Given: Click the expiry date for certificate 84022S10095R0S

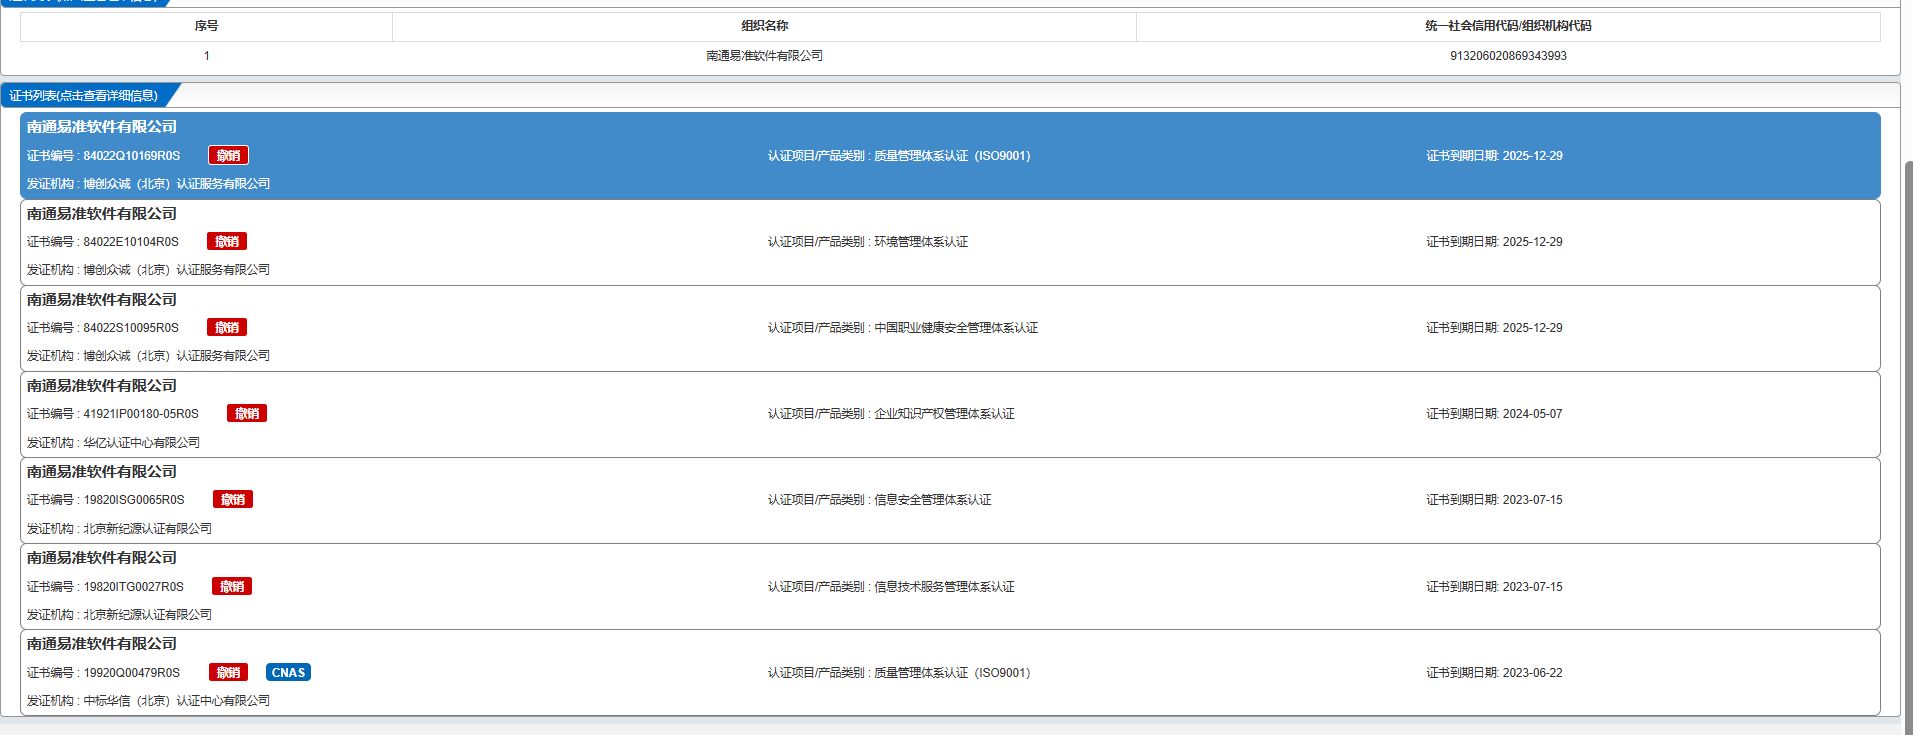Looking at the screenshot, I should coord(1532,328).
